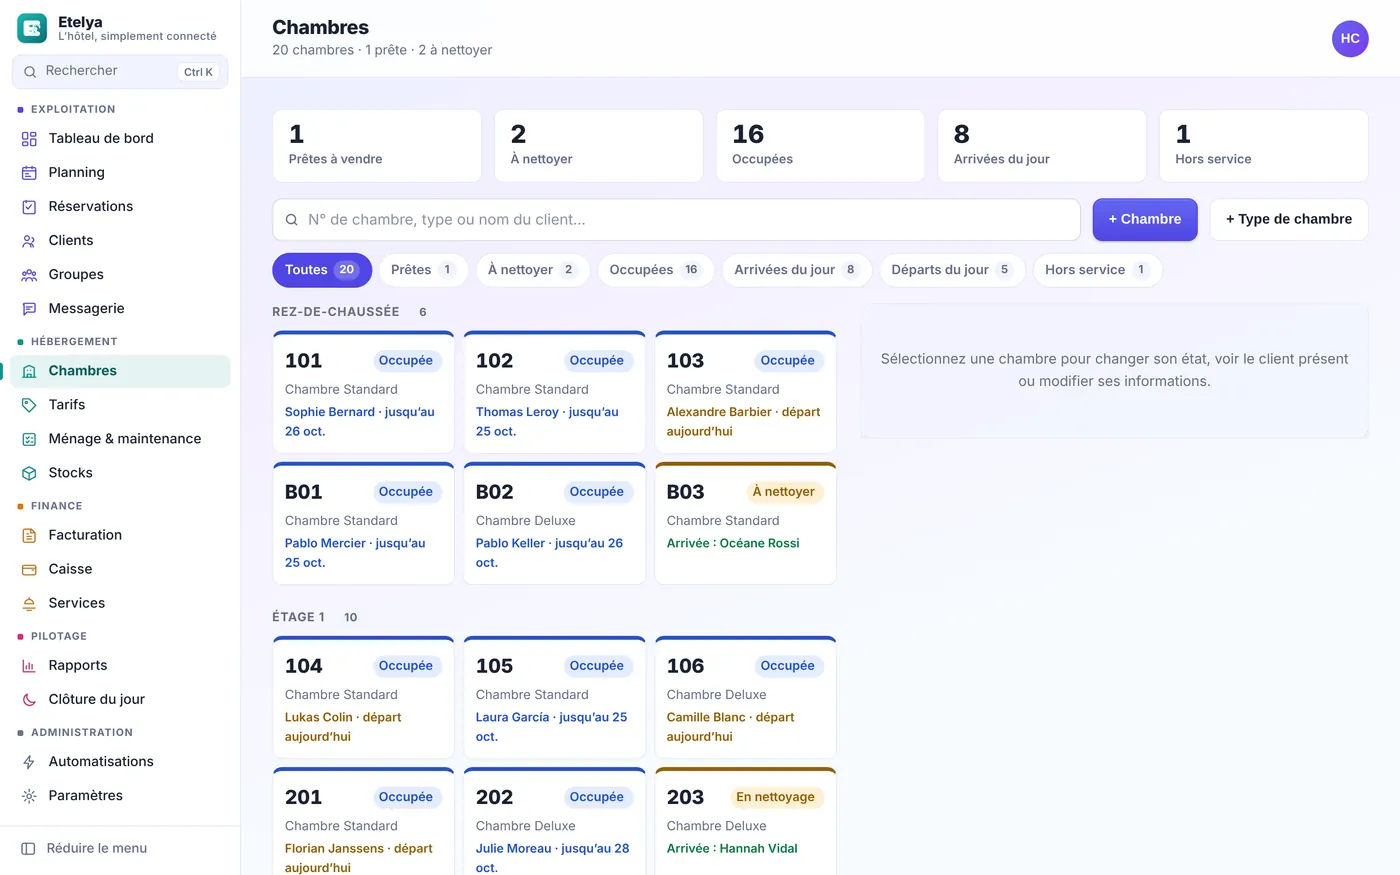Screen dimensions: 1400x875
Task: Open the HC user avatar menu
Action: [x=1350, y=39]
